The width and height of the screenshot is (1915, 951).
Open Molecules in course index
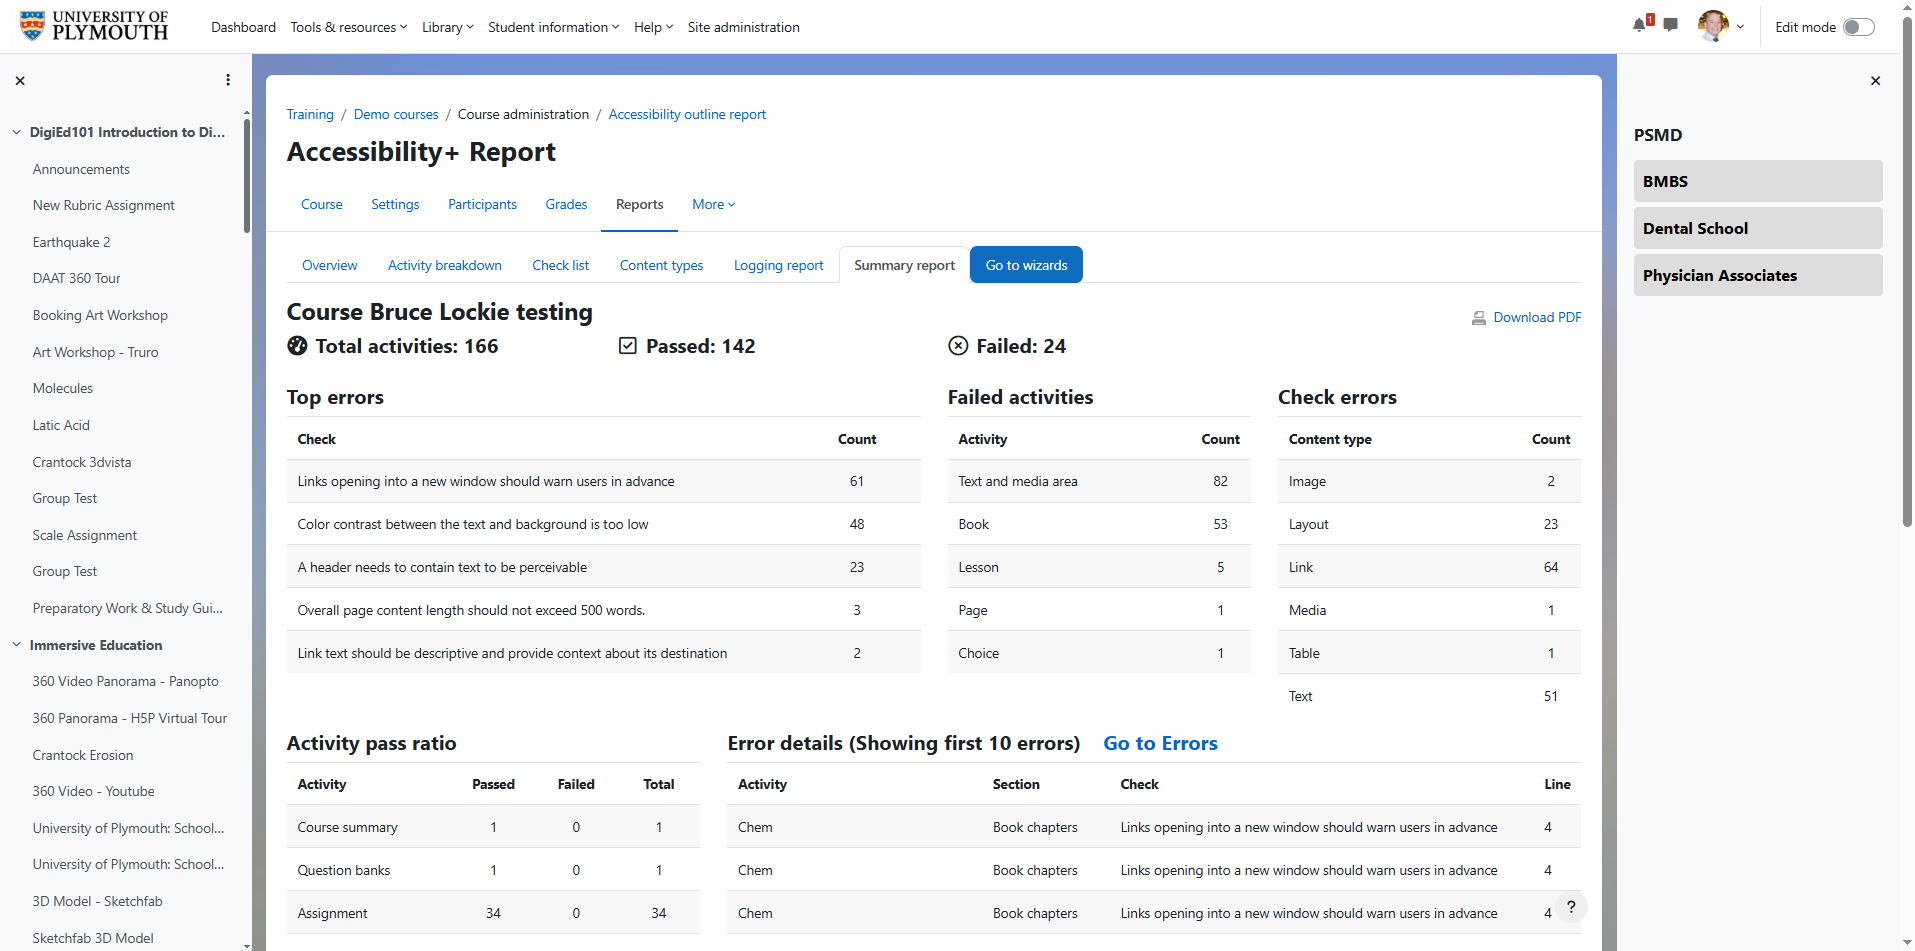click(x=62, y=388)
